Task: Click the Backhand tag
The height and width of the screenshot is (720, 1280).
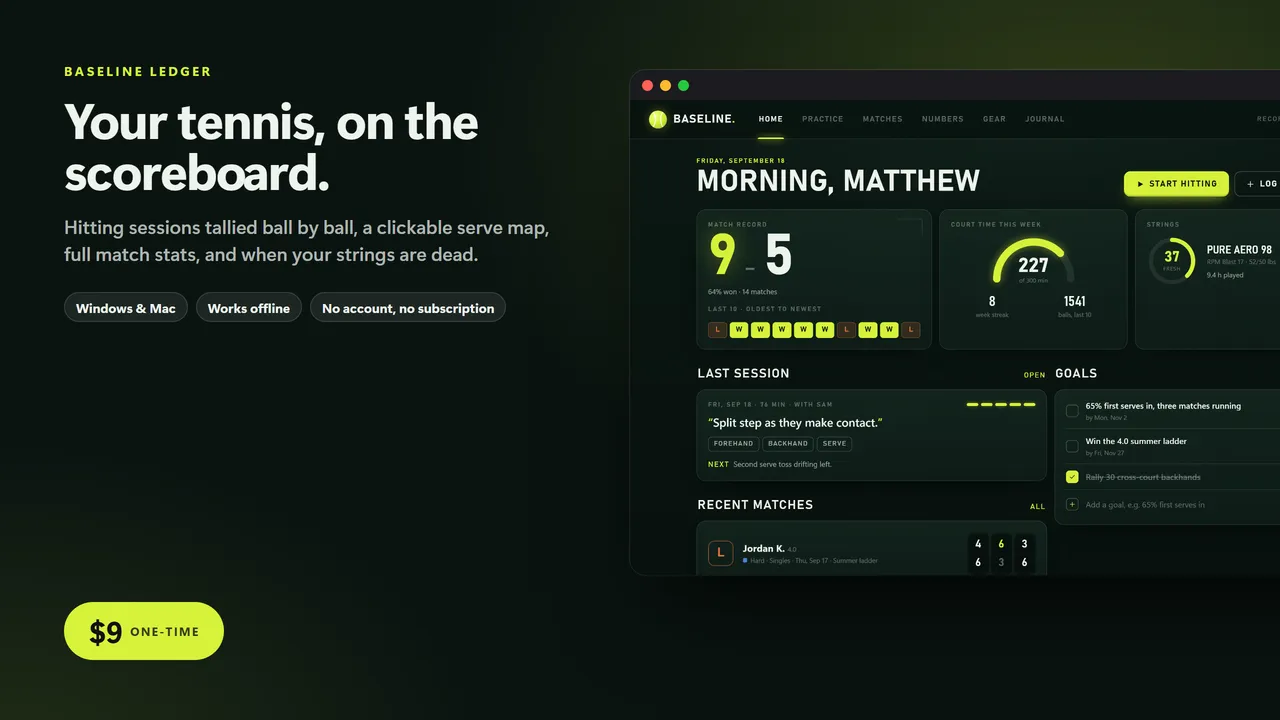Action: point(788,444)
